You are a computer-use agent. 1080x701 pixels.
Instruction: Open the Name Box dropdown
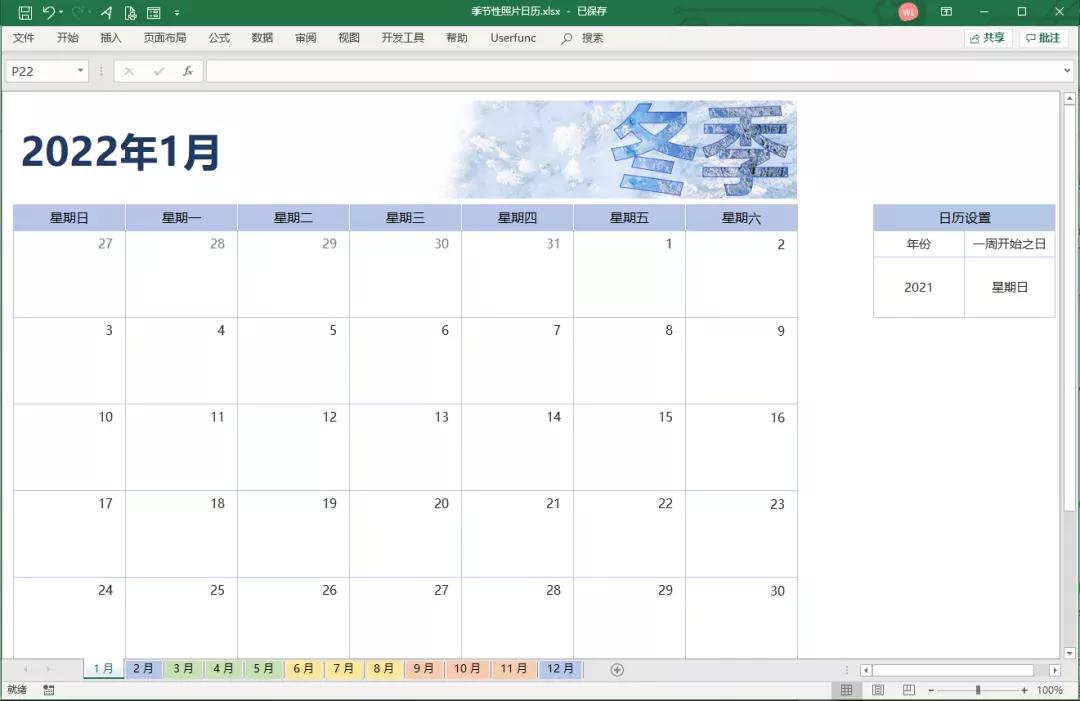click(81, 71)
